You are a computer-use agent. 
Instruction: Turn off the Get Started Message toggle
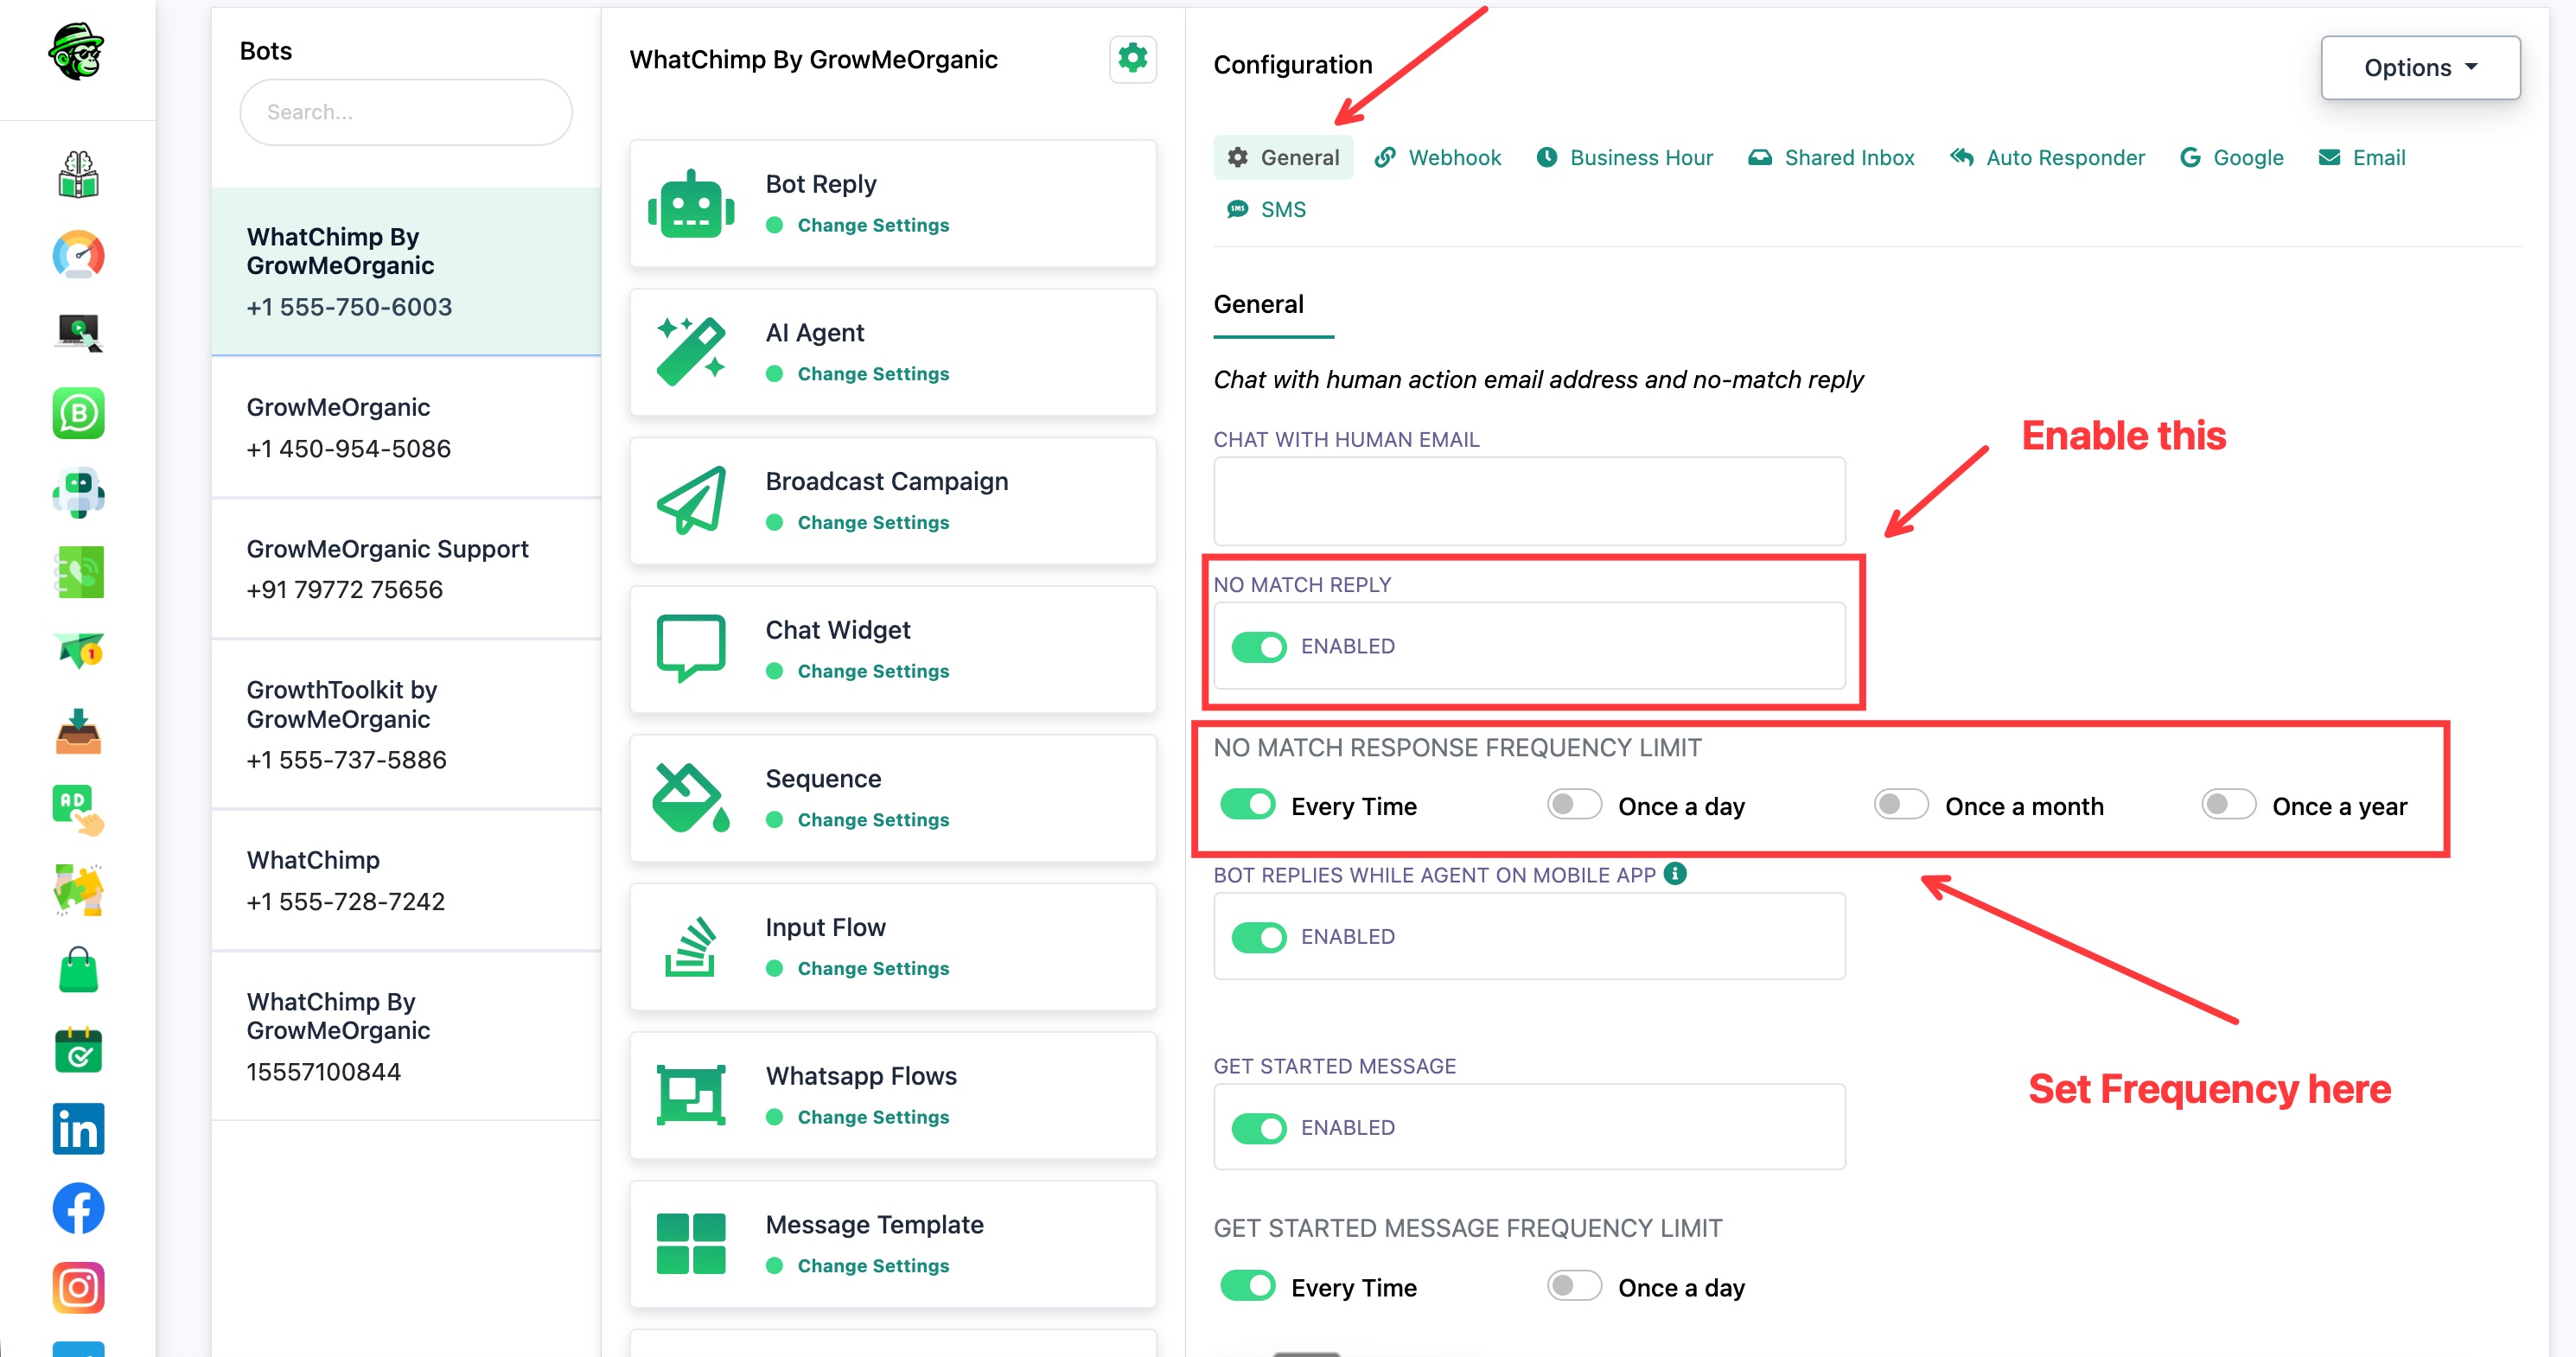[1259, 1128]
